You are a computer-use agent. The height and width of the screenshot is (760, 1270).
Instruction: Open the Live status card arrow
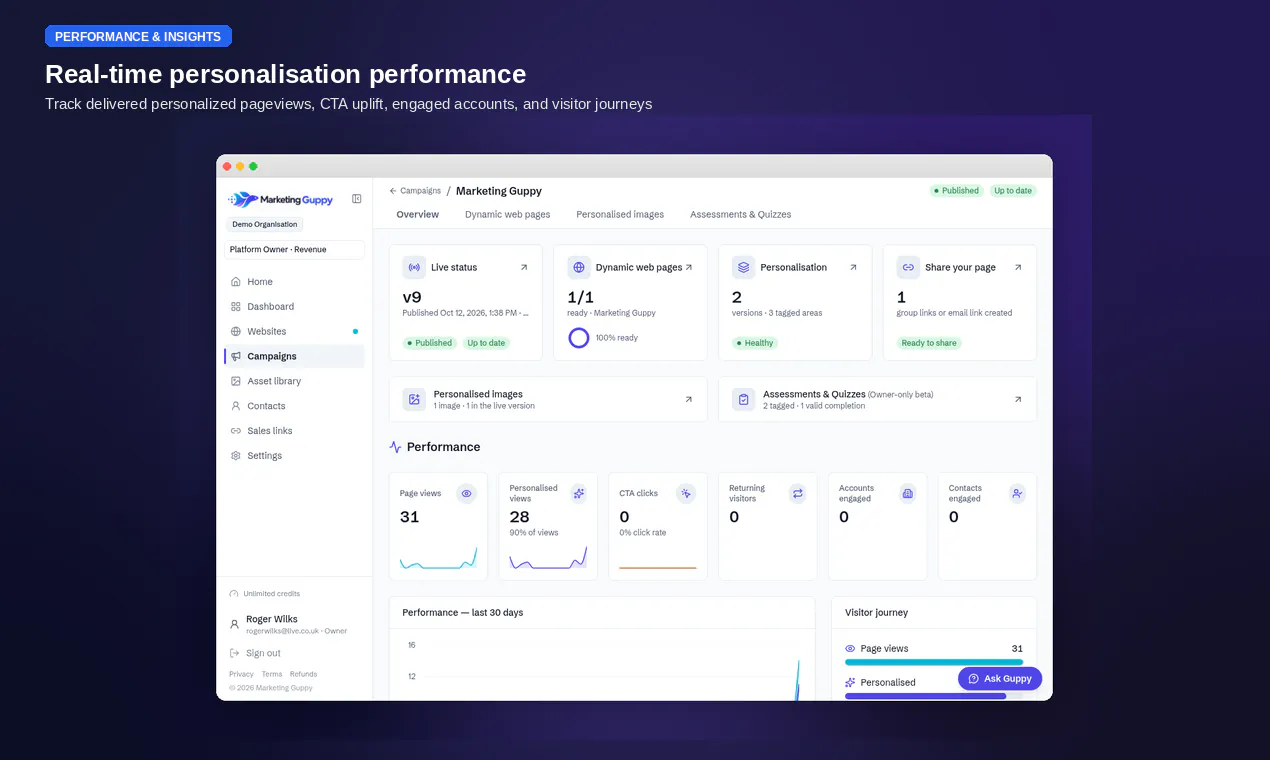pos(524,267)
